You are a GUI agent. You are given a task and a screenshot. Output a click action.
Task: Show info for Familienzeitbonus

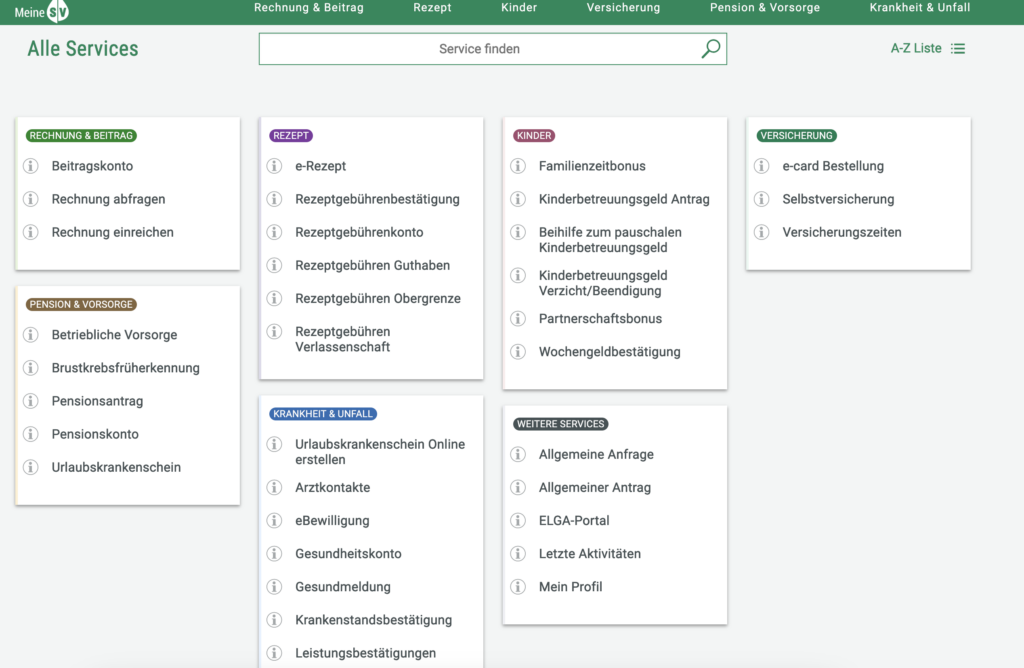[518, 166]
